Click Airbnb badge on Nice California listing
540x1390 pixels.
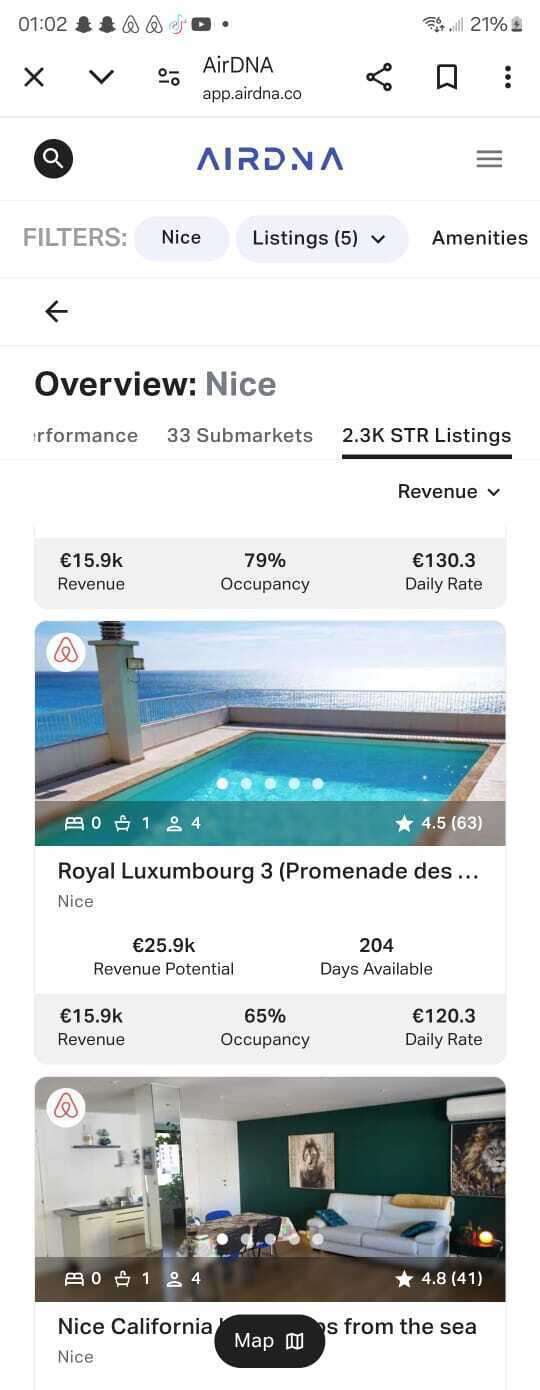66,1107
